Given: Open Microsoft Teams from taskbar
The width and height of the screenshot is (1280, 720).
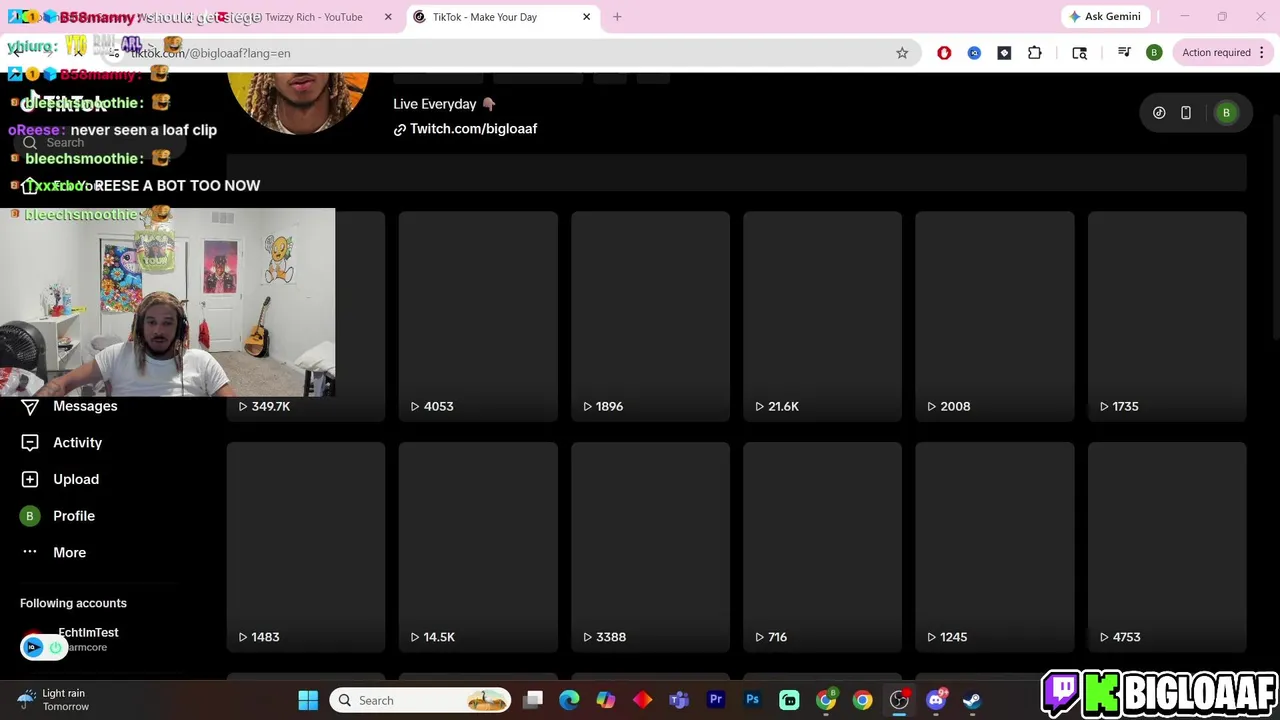Looking at the screenshot, I should (x=679, y=700).
